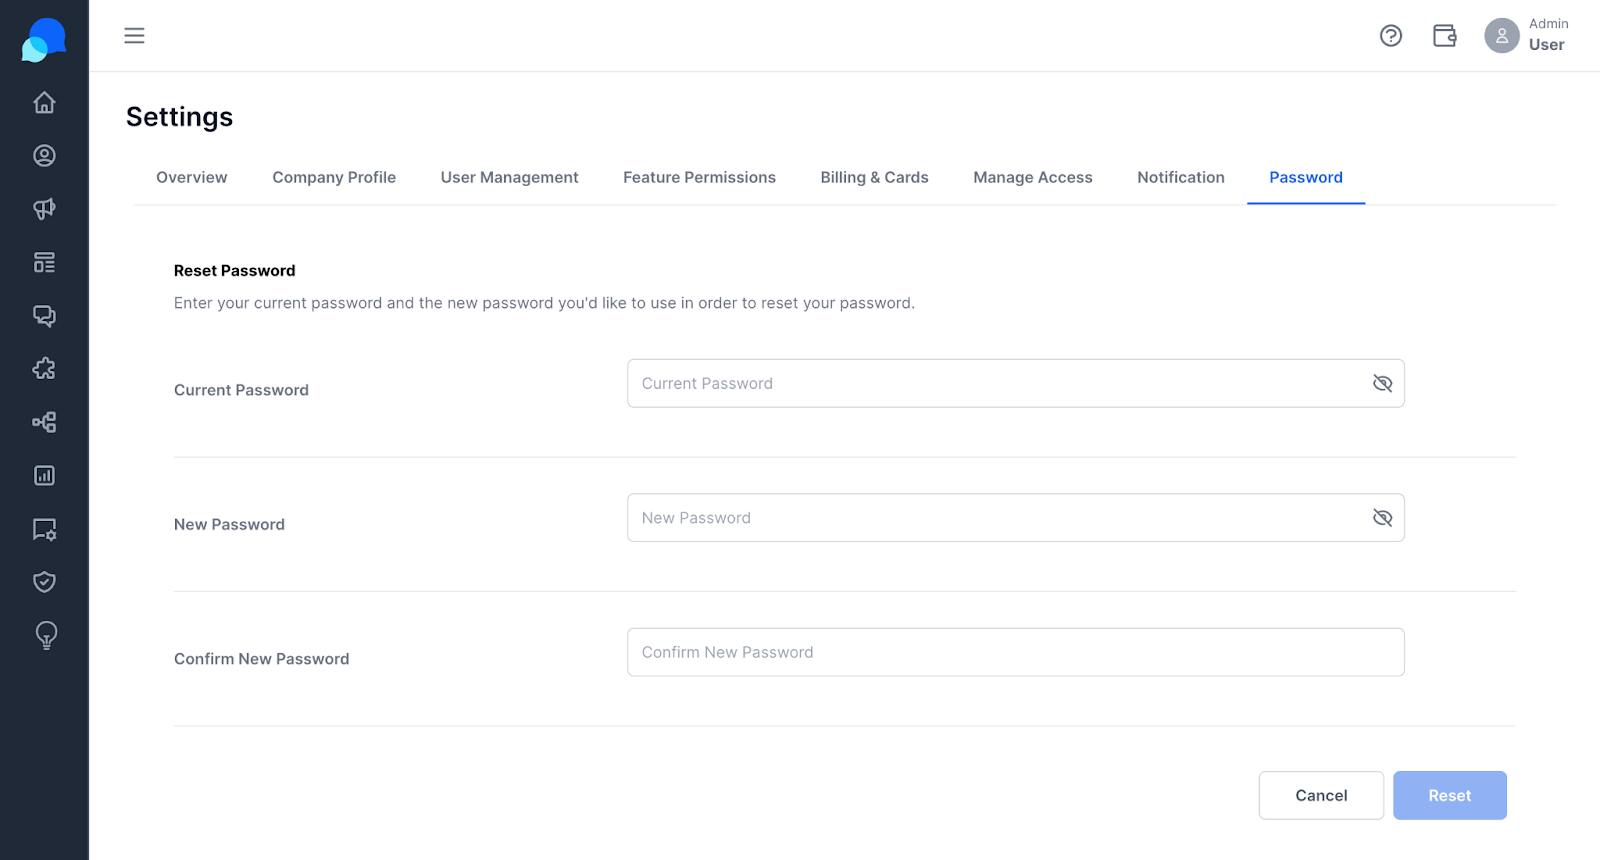Image resolution: width=1600 pixels, height=860 pixels.
Task: Click the Admin User name text
Action: coord(1548,35)
